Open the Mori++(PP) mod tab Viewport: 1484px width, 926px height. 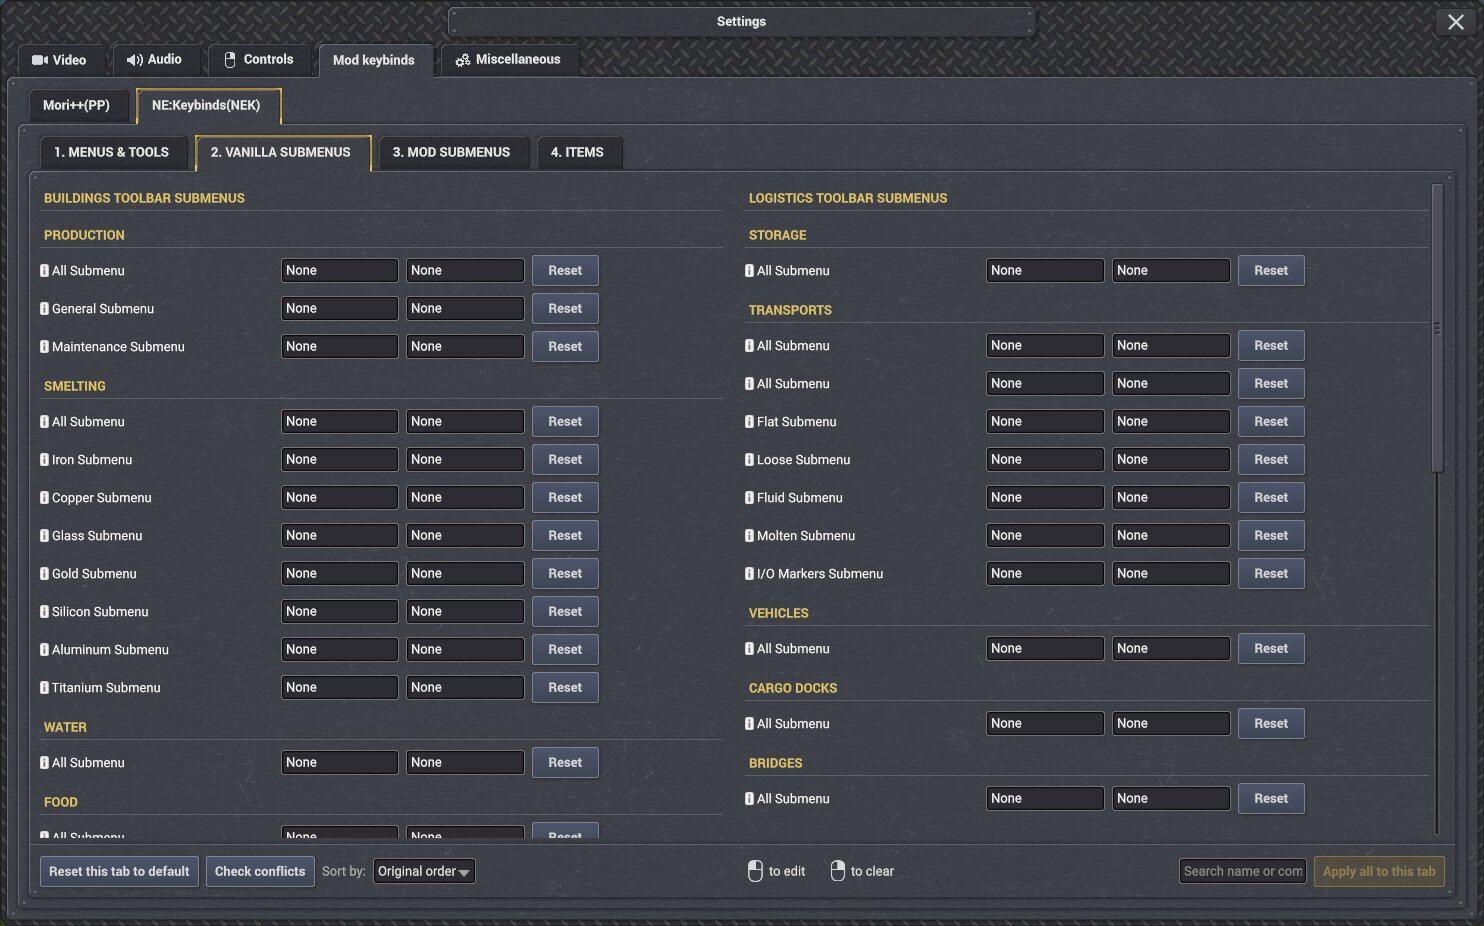pos(76,106)
